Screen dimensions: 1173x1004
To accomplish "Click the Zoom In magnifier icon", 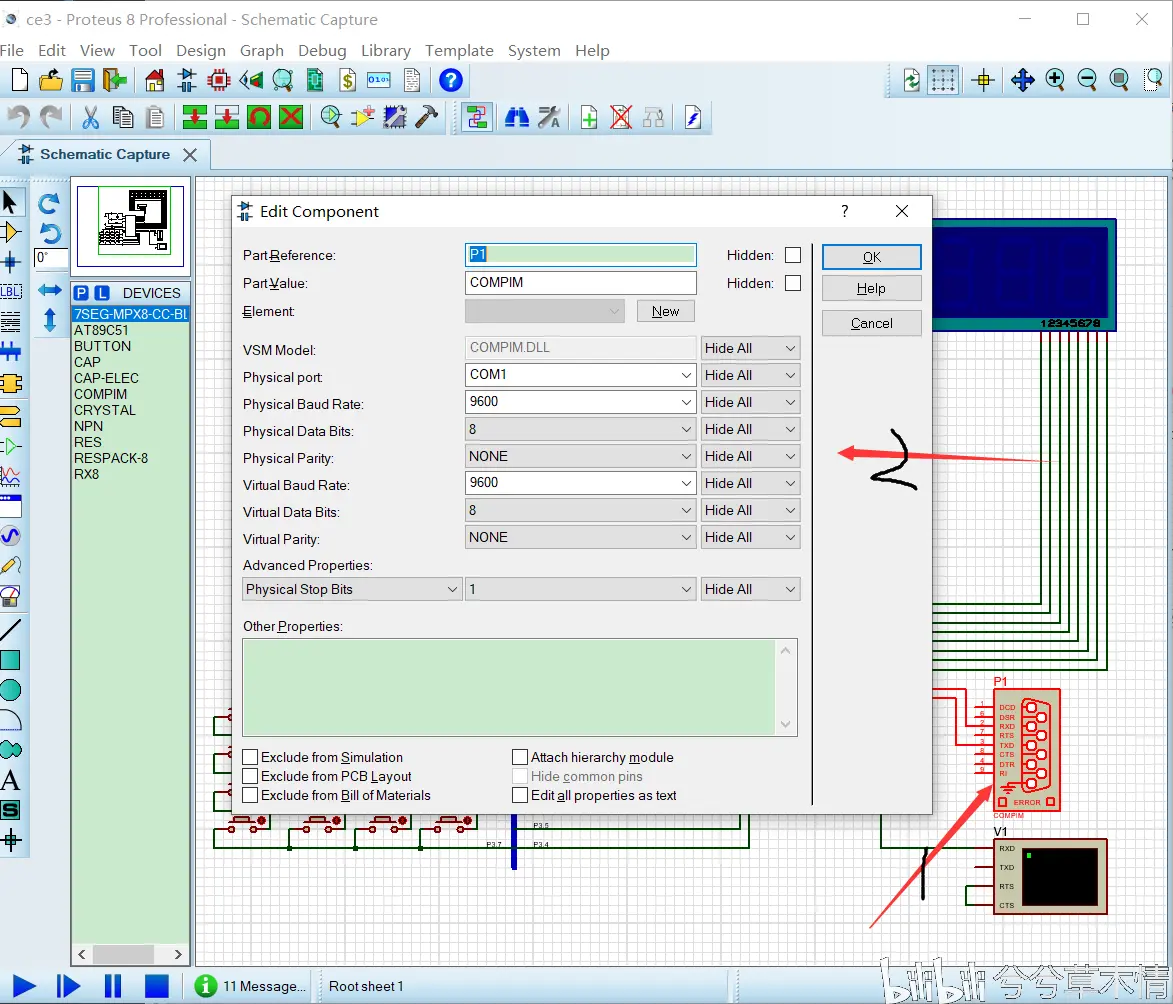I will (x=1055, y=80).
